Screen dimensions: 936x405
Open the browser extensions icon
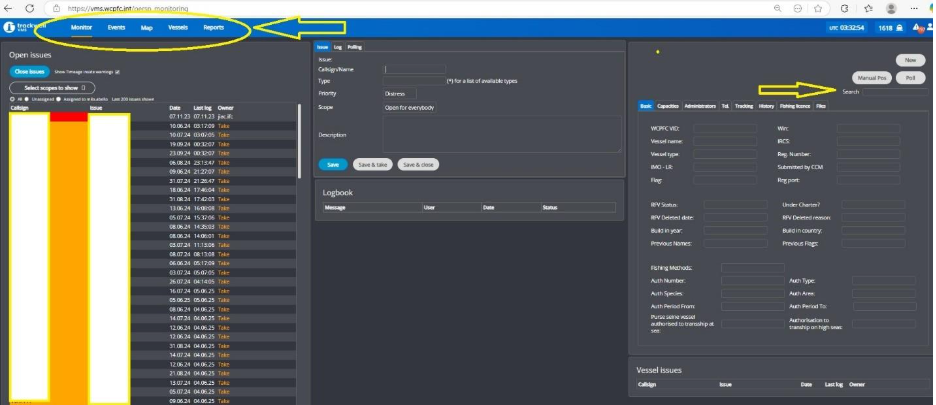click(x=845, y=8)
